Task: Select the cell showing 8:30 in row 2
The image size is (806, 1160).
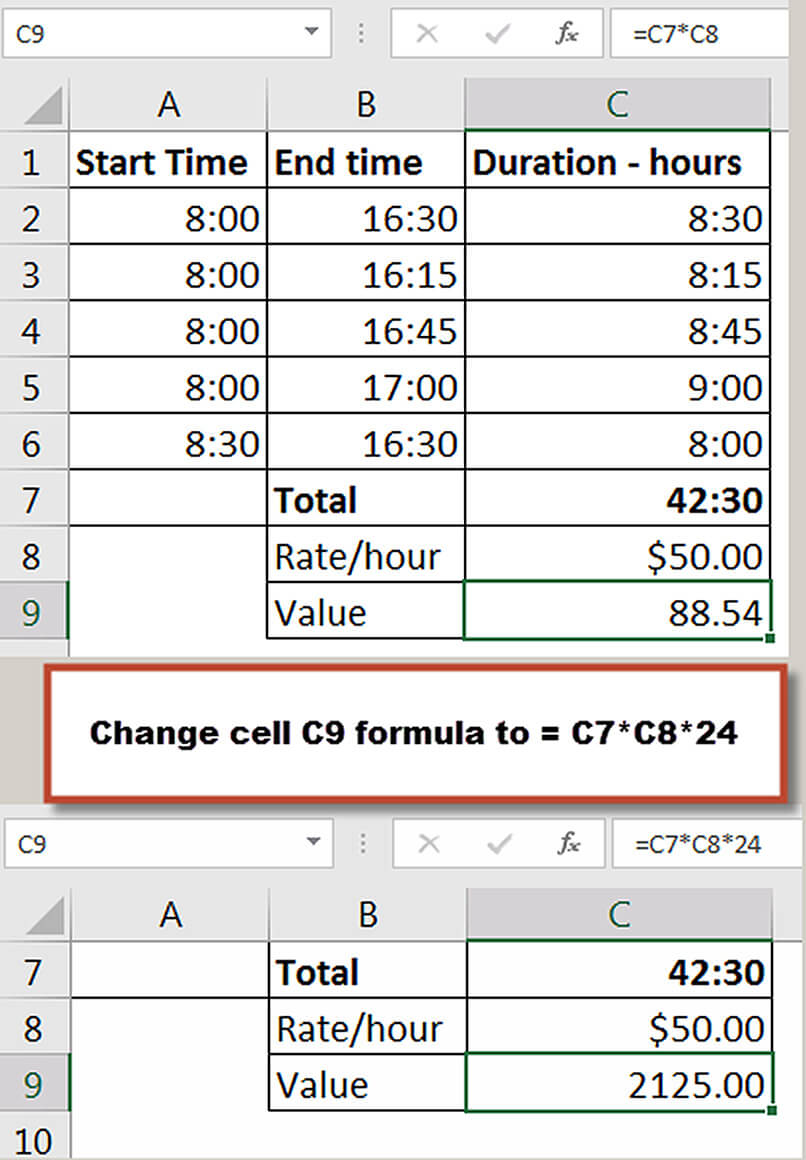Action: (x=617, y=218)
